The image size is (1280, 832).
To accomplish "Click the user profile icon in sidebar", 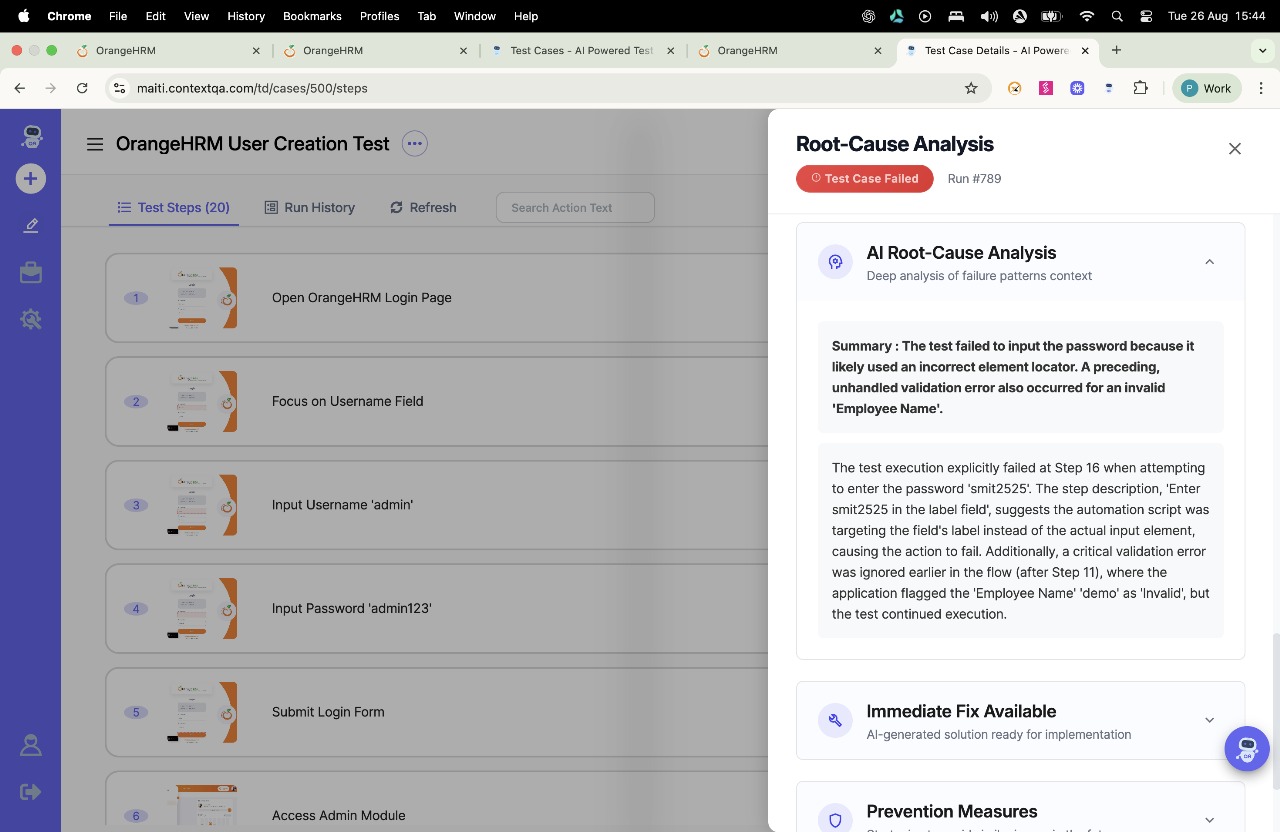I will click(x=30, y=745).
